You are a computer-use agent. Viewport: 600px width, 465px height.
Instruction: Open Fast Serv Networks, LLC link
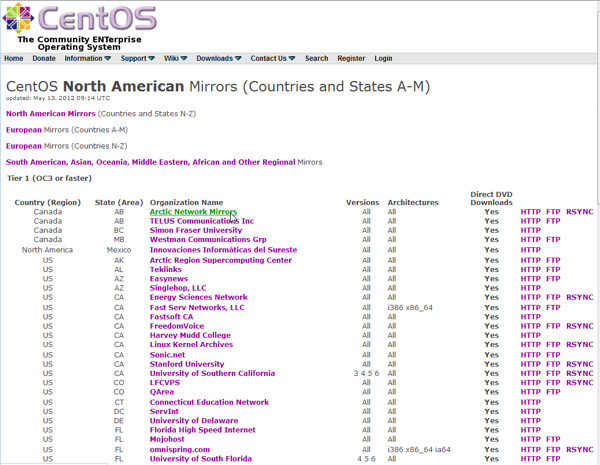197,307
